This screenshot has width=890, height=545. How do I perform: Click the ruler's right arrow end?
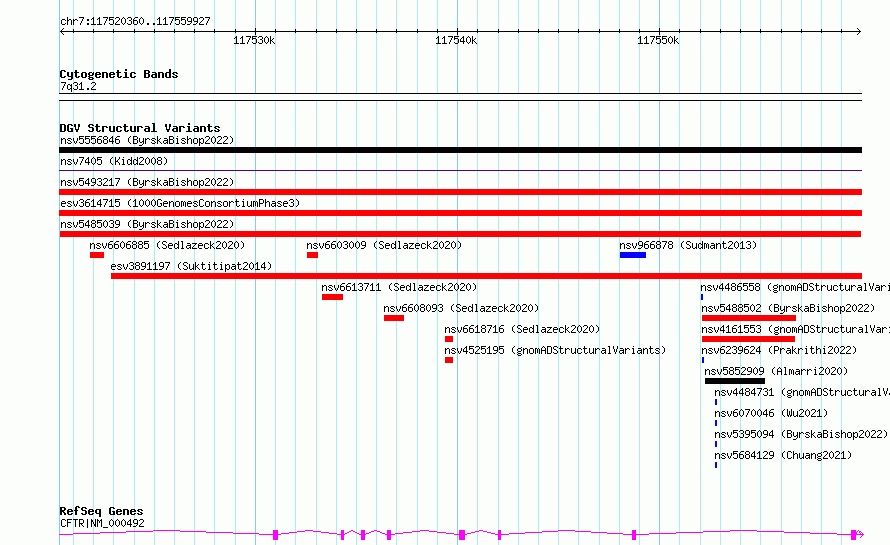tap(858, 32)
